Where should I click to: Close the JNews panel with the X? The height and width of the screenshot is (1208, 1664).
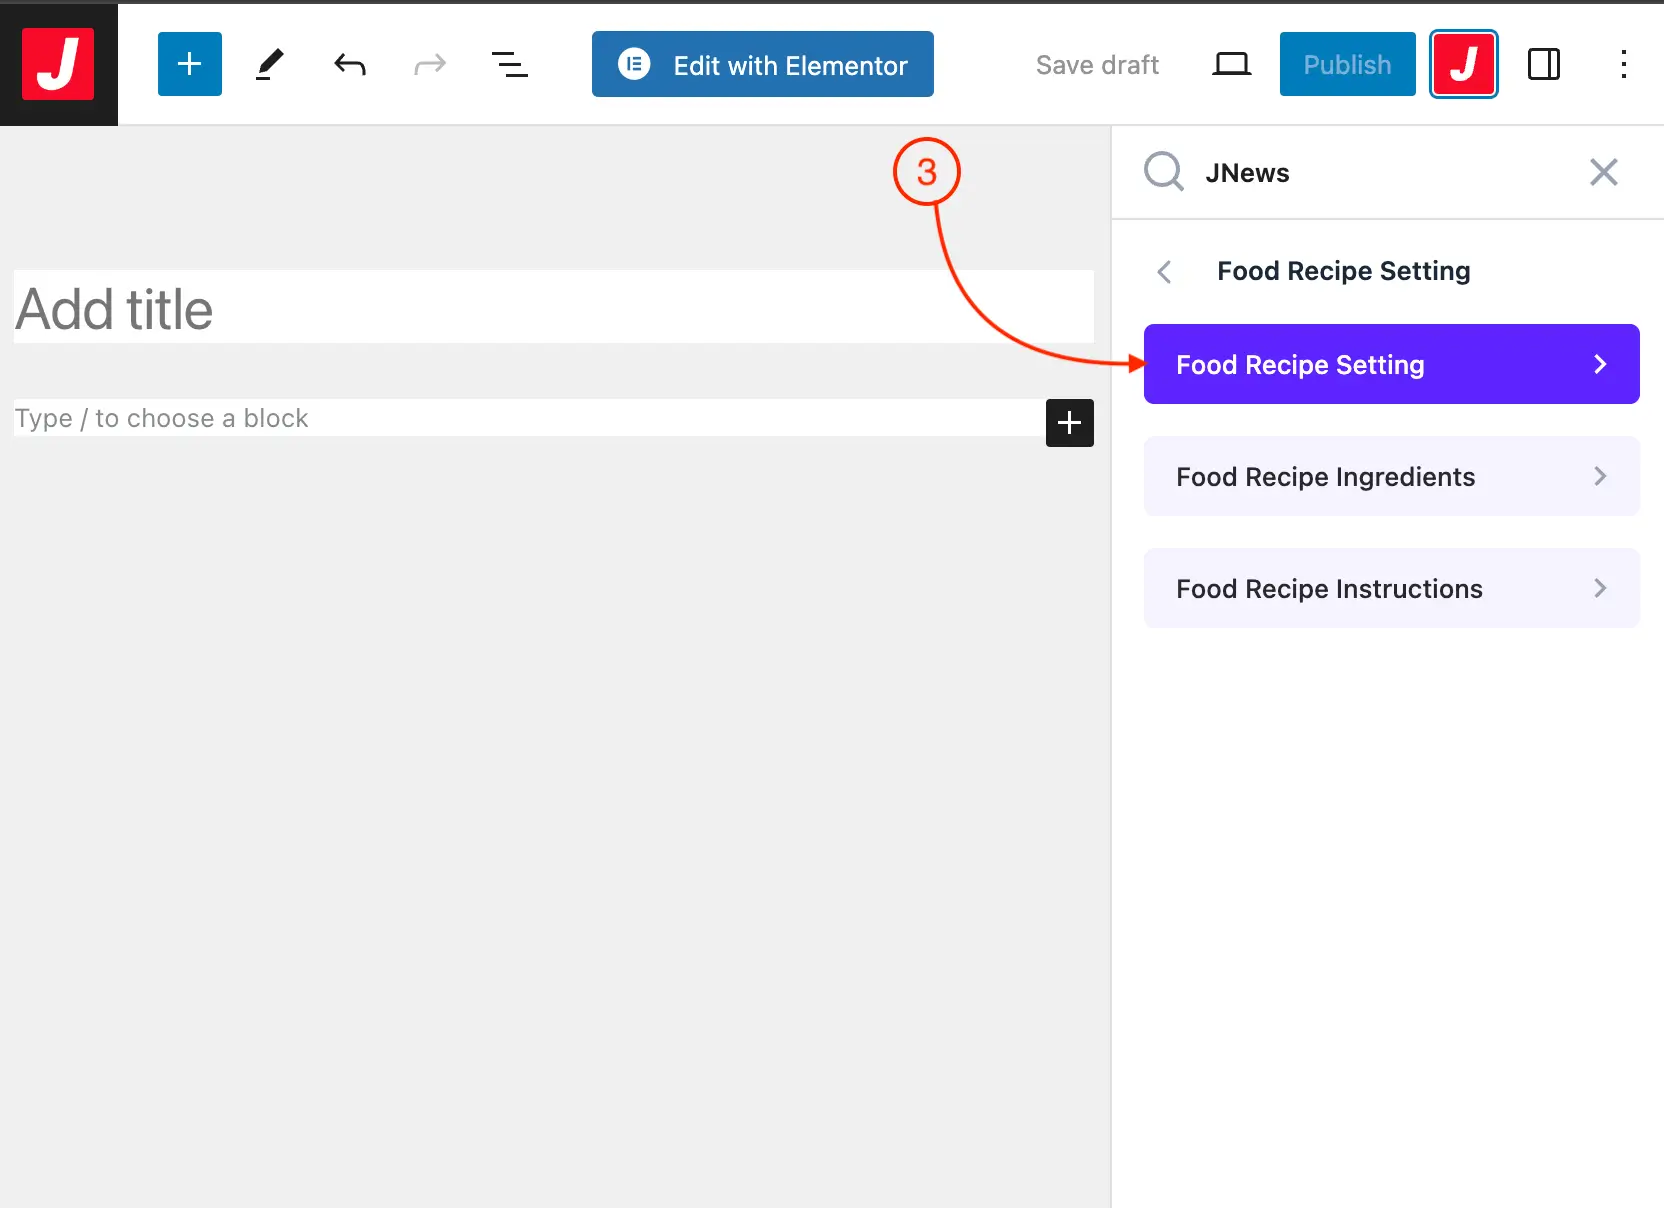(x=1603, y=172)
